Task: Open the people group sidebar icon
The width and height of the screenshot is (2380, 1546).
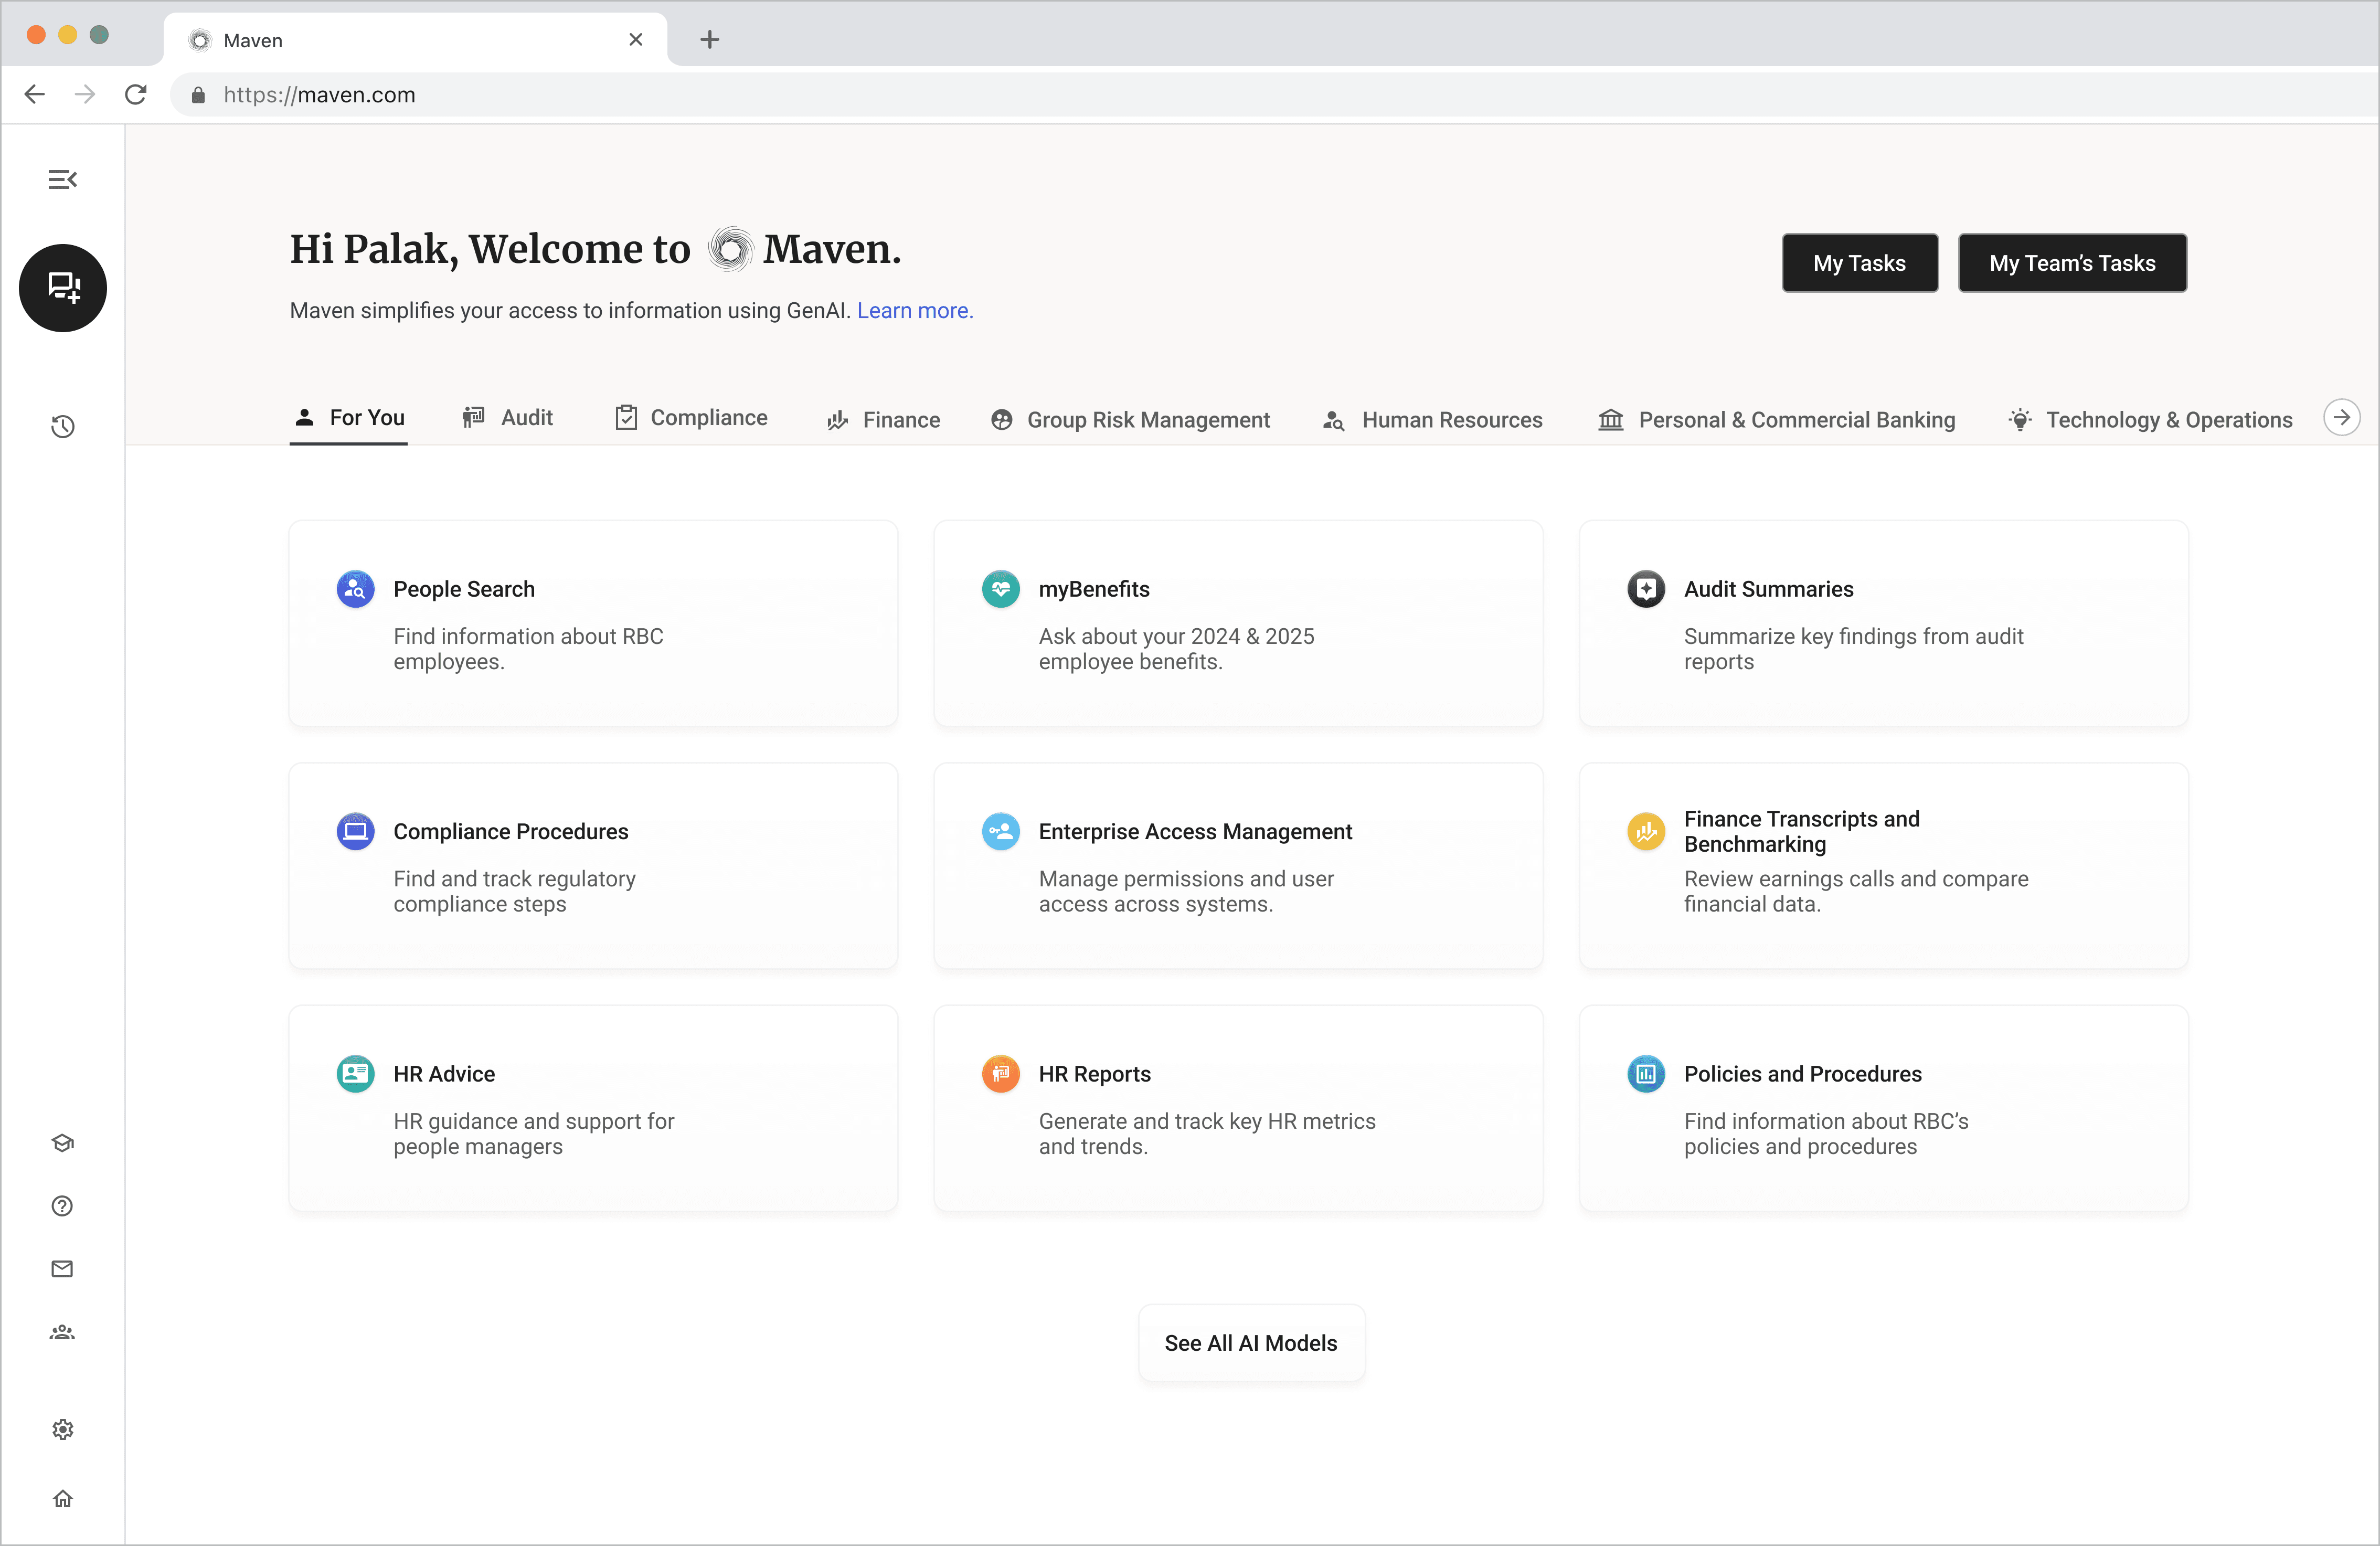Action: 63,1332
